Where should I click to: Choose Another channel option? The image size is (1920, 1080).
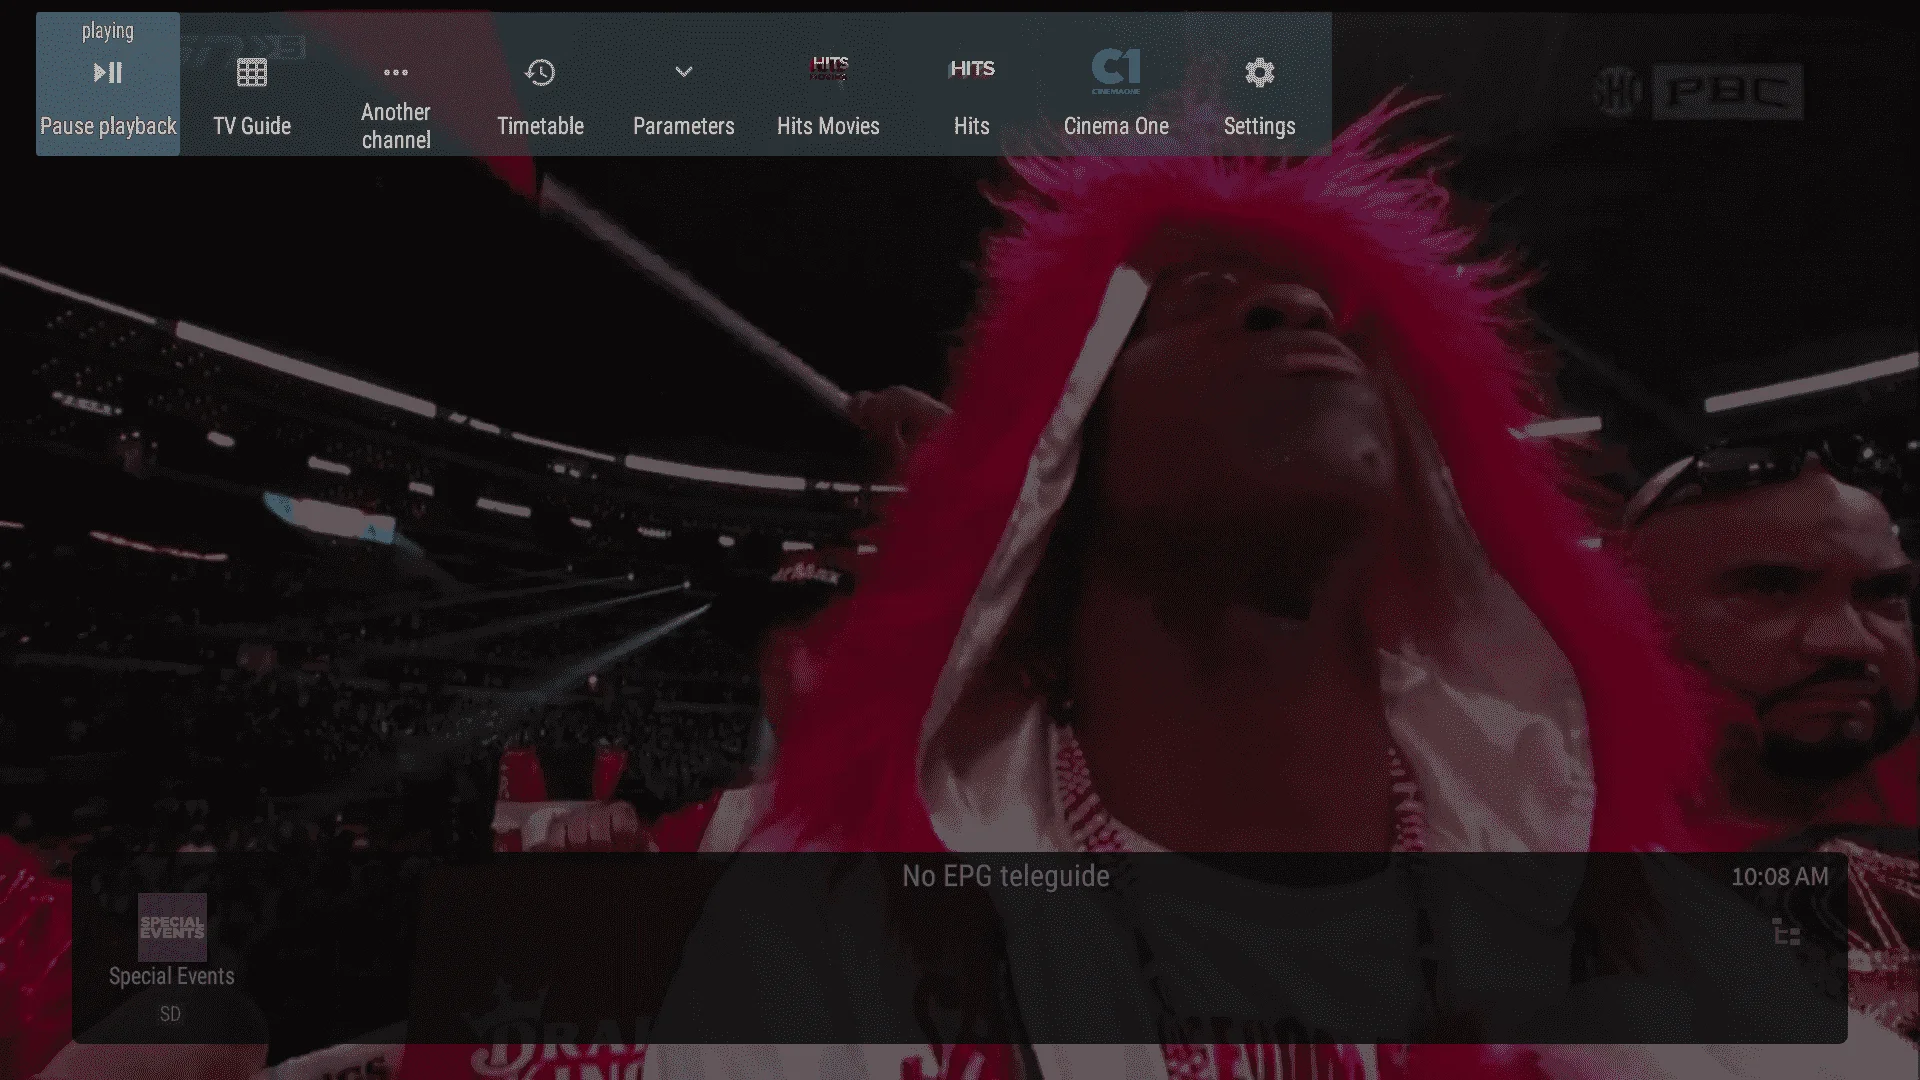pyautogui.click(x=396, y=84)
